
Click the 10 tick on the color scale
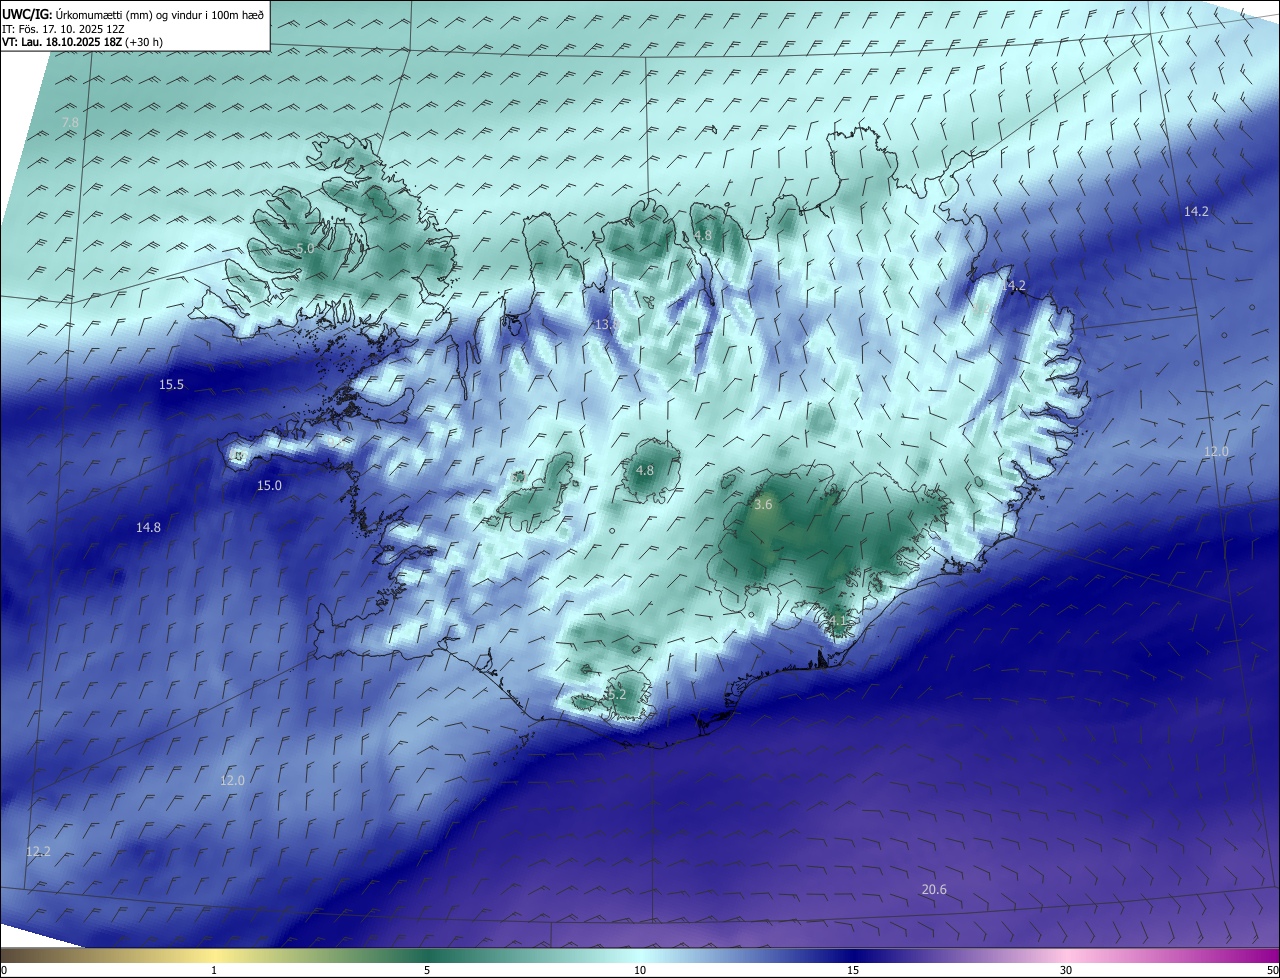coord(640,970)
